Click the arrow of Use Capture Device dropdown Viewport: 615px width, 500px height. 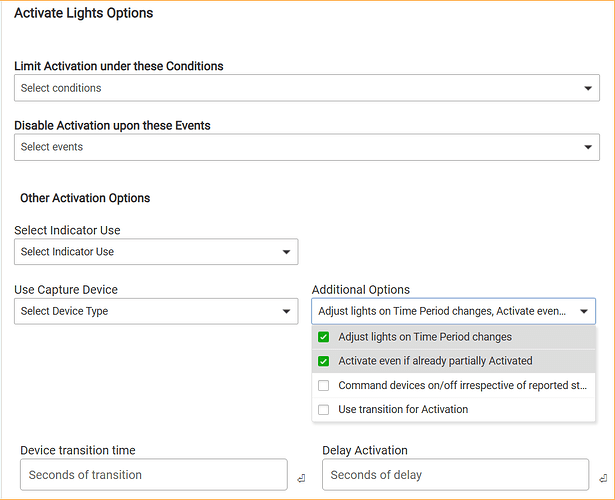(286, 312)
